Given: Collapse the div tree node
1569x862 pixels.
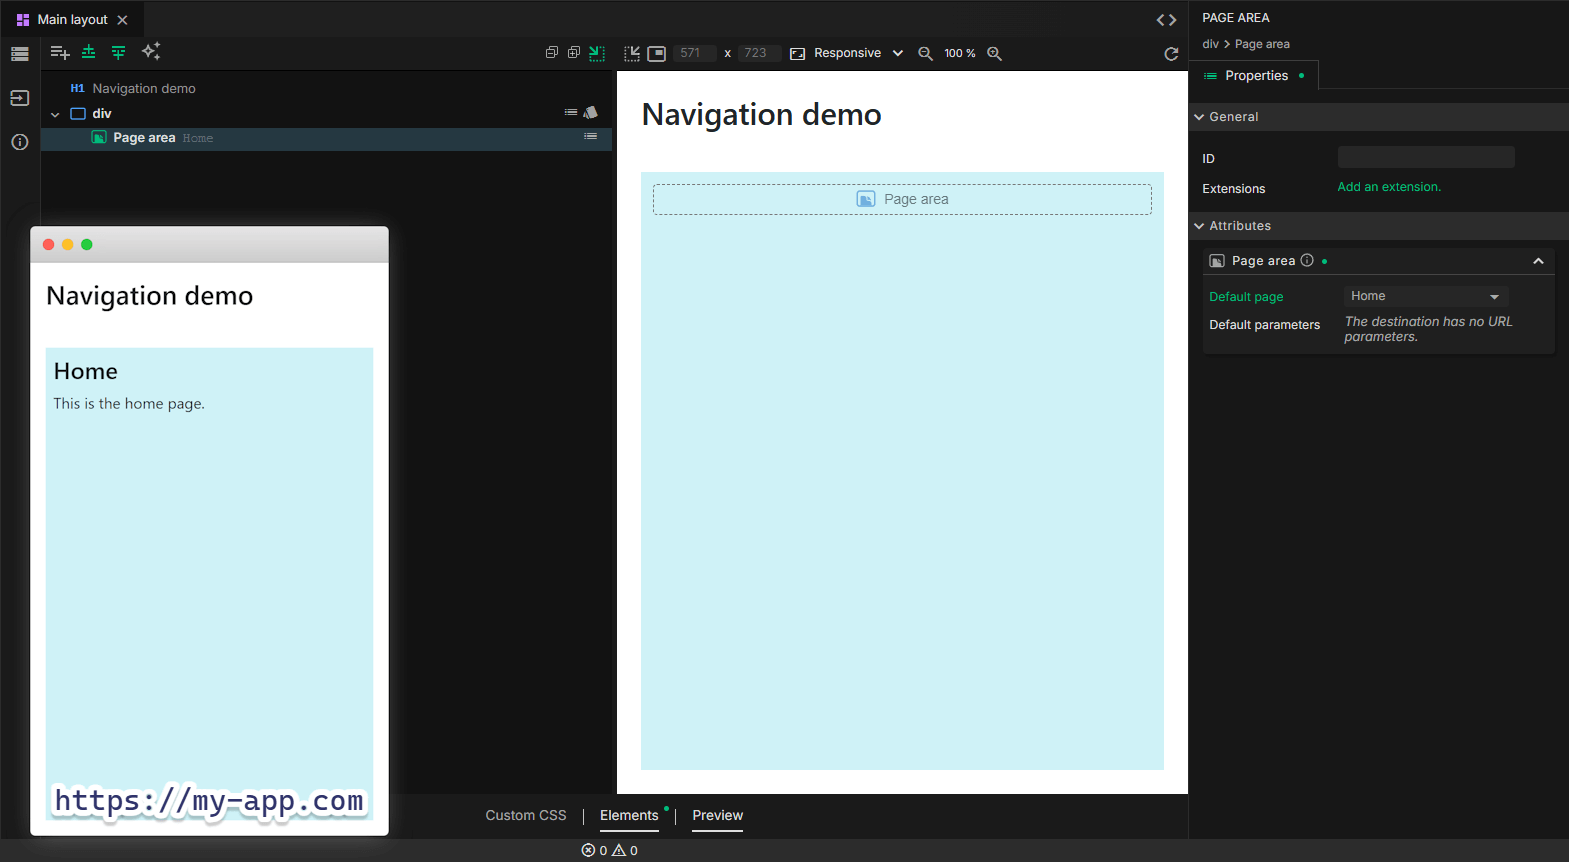Looking at the screenshot, I should (x=55, y=114).
